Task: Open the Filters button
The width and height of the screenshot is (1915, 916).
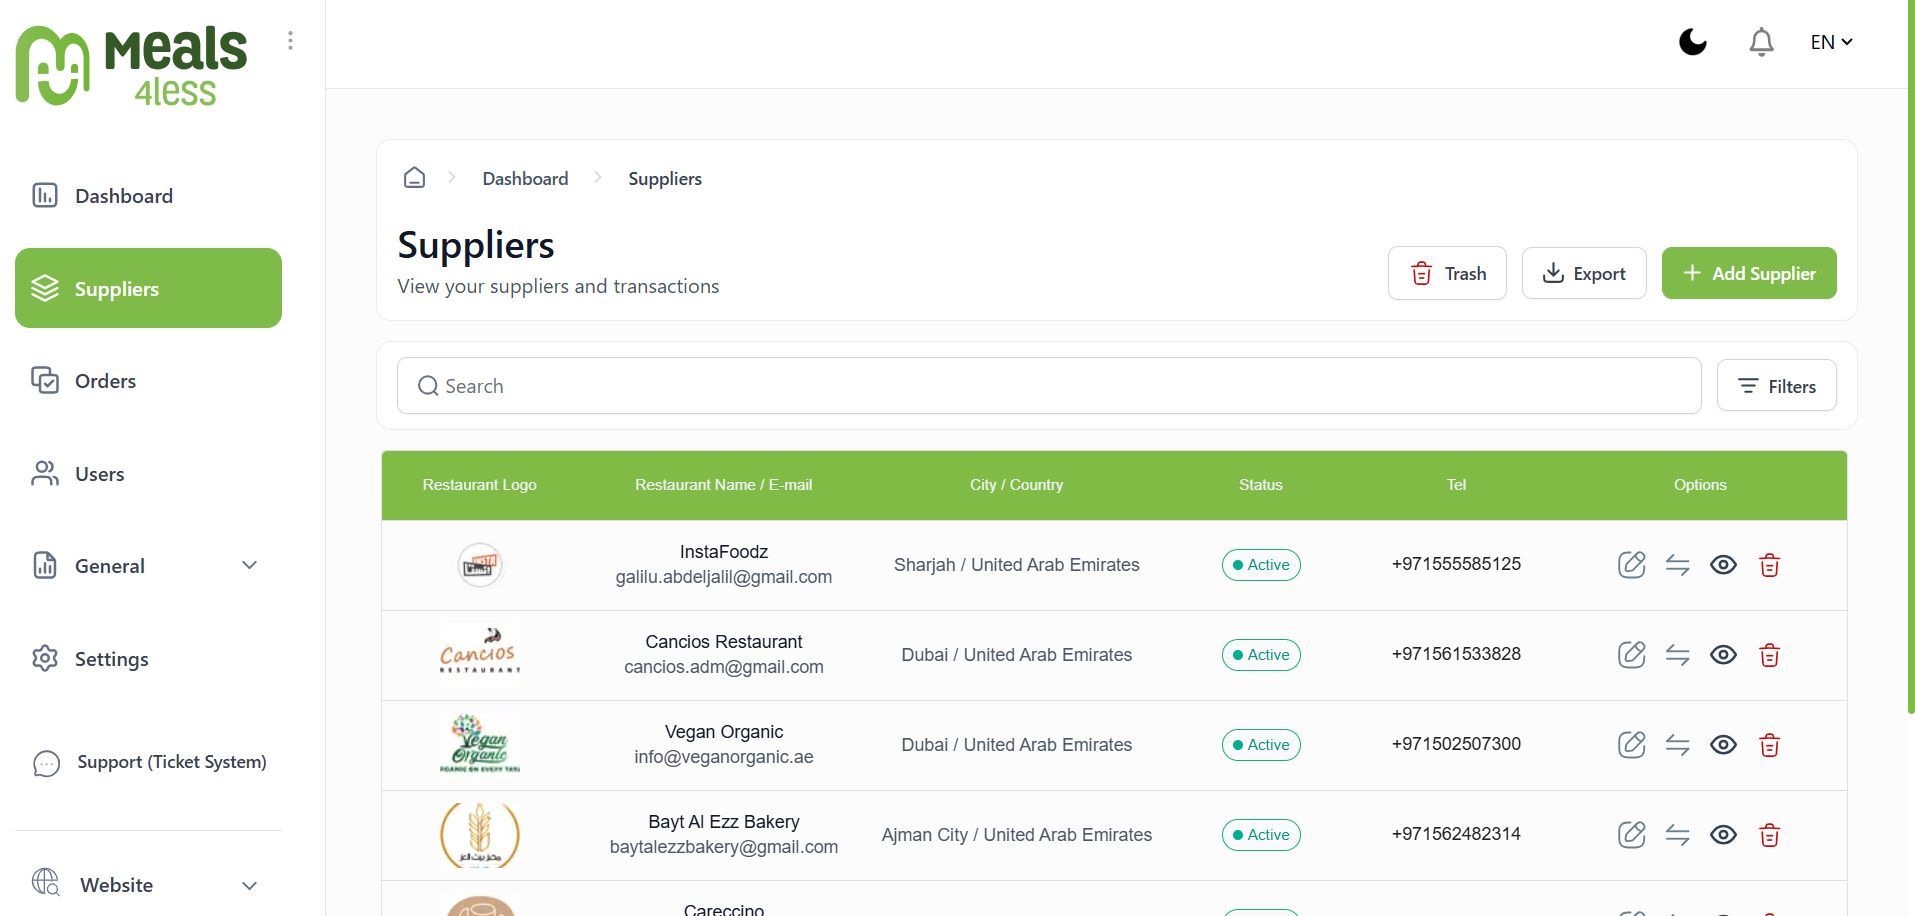Action: pos(1777,386)
